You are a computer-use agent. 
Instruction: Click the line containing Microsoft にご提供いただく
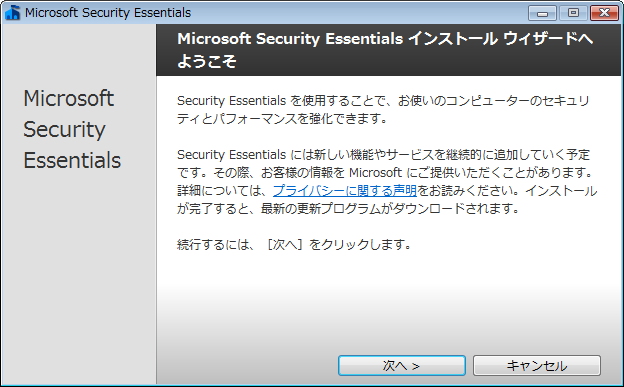pos(385,172)
